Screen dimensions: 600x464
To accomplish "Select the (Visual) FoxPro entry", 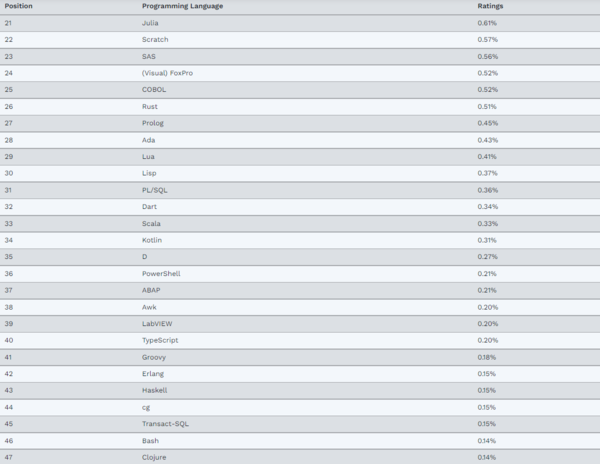I will (x=169, y=73).
